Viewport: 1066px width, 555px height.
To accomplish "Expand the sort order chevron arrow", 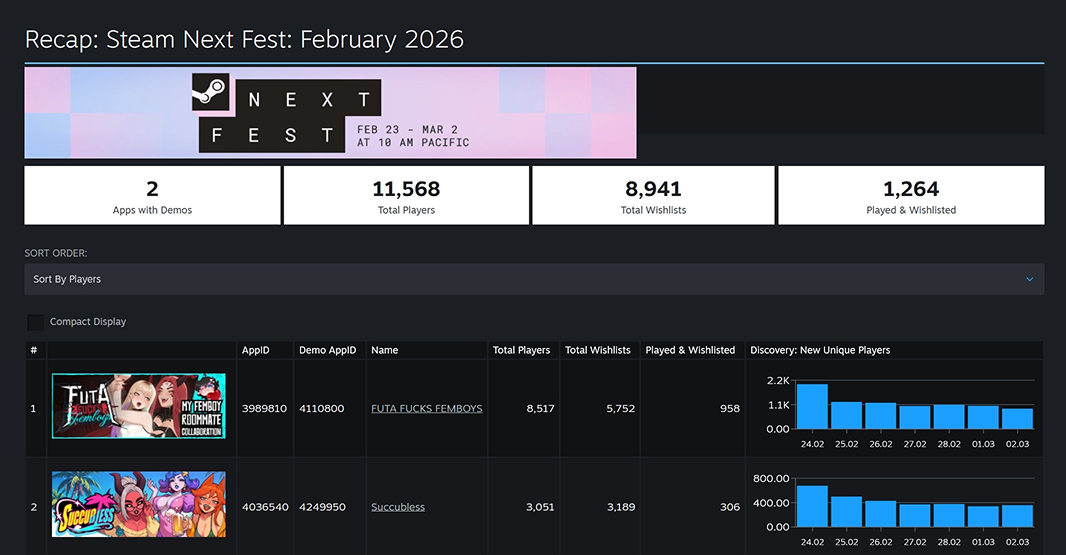I will 1029,280.
